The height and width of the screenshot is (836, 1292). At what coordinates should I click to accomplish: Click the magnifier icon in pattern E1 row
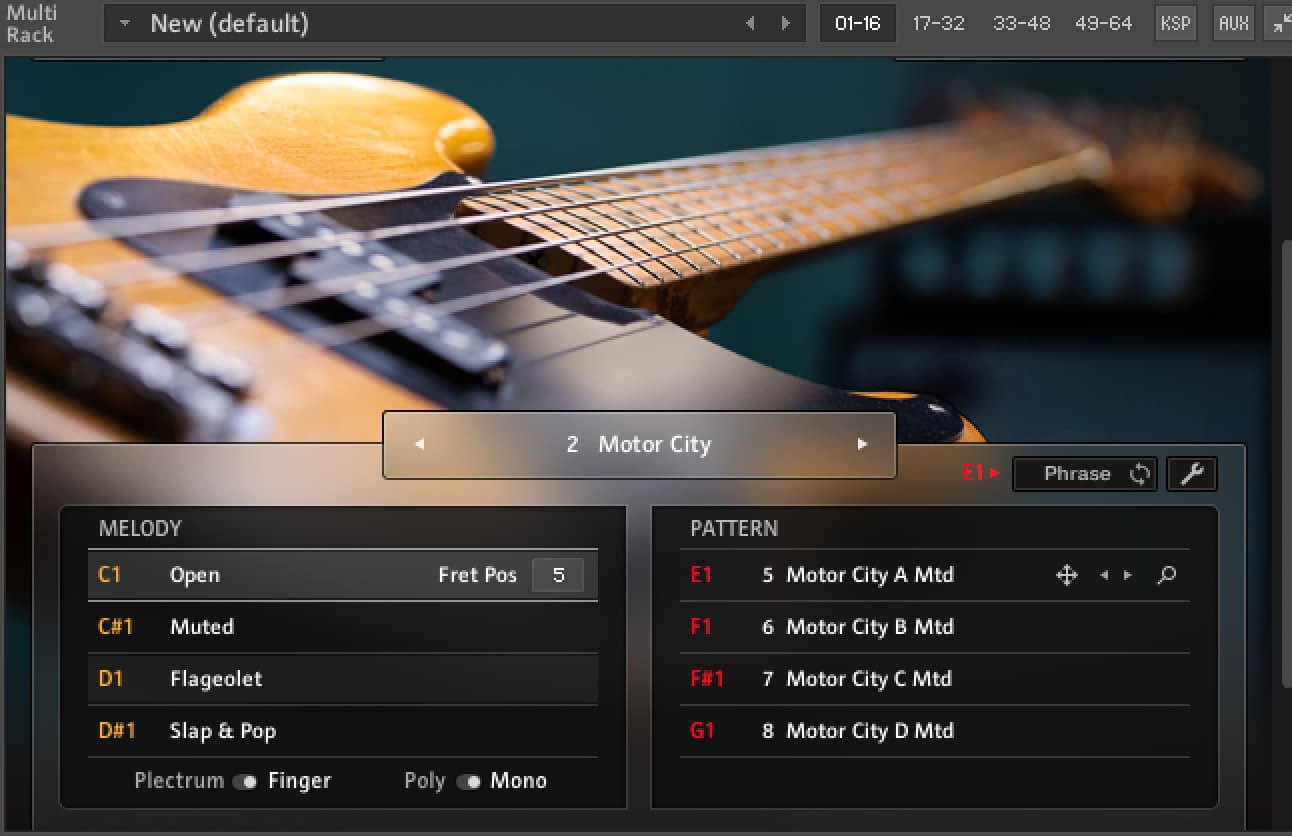(x=1166, y=575)
